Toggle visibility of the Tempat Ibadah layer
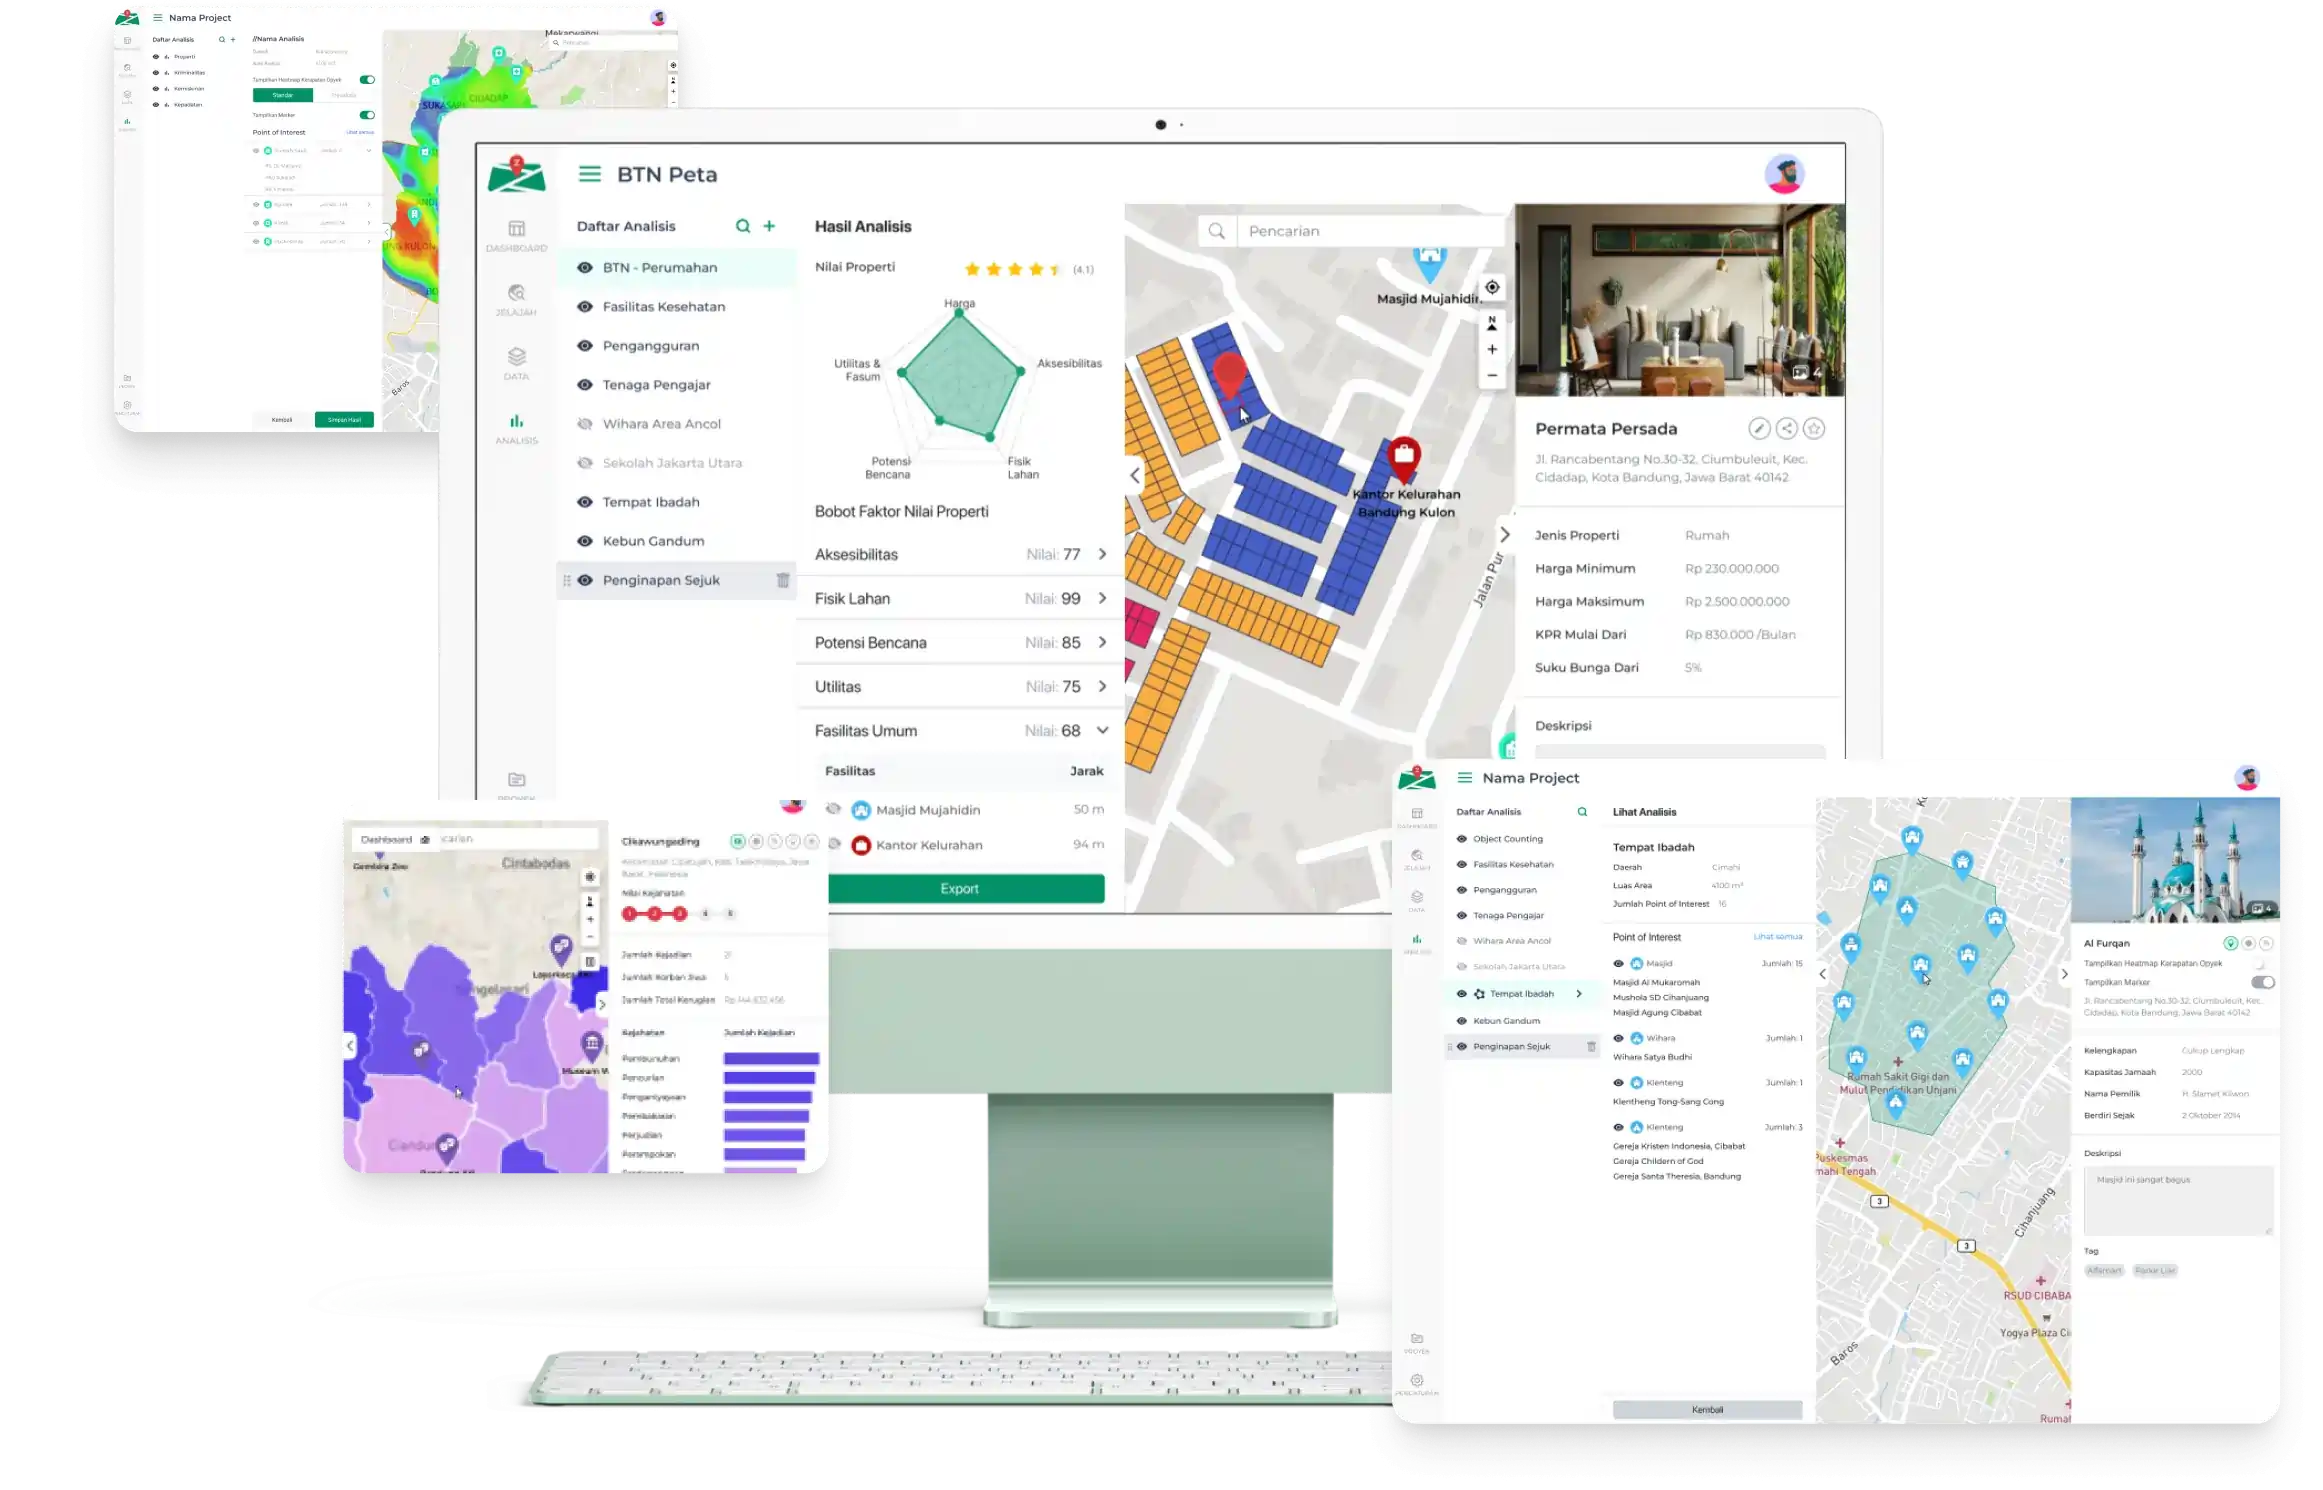The image size is (2323, 1490). [585, 502]
